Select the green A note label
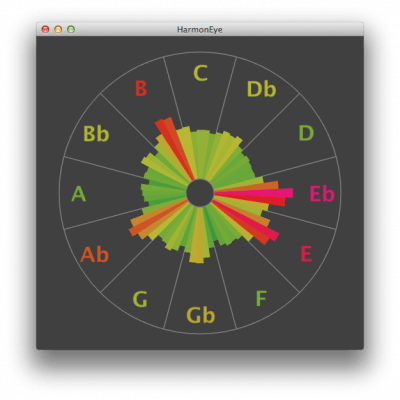This screenshot has width=400, height=400. pyautogui.click(x=79, y=194)
